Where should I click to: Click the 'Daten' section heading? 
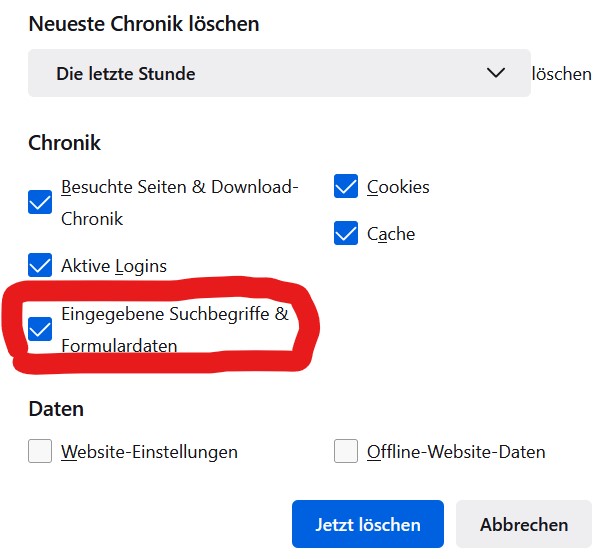pos(56,409)
